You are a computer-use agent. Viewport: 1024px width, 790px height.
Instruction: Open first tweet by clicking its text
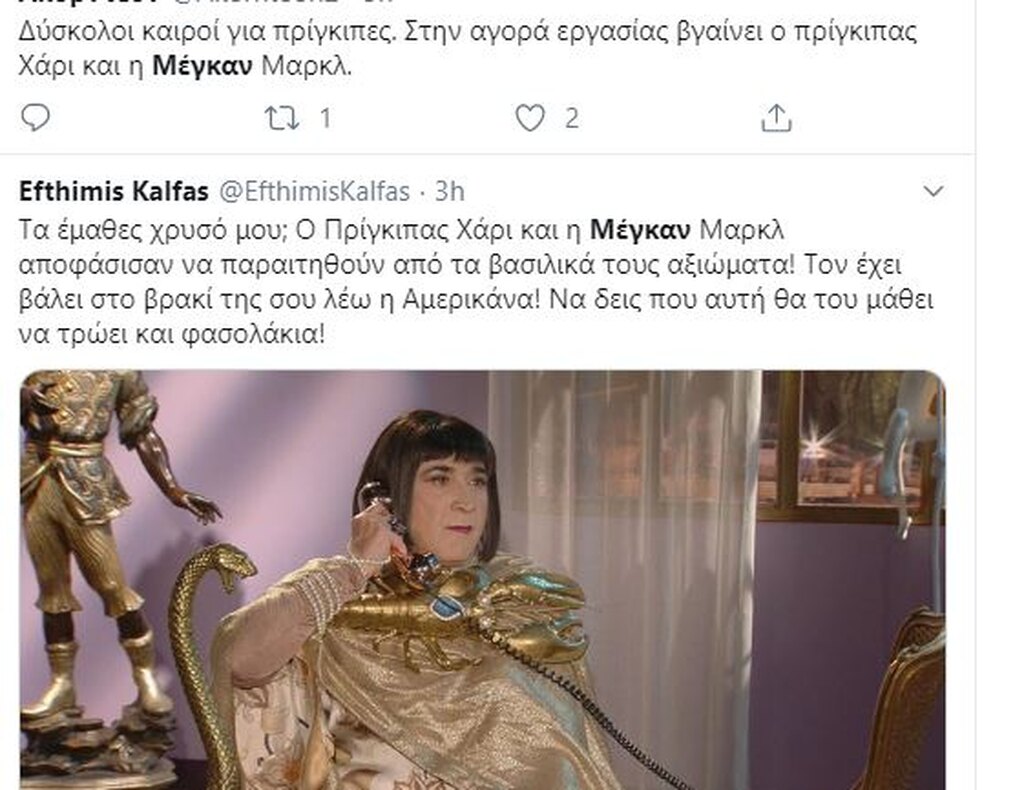pyautogui.click(x=468, y=49)
